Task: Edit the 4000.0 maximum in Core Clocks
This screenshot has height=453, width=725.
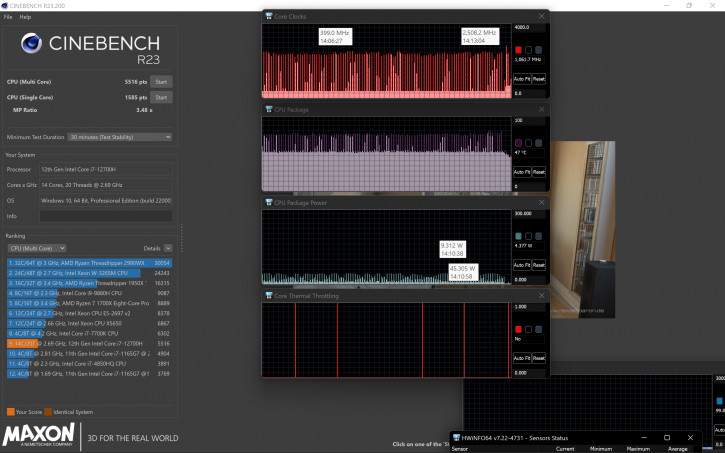Action: 529,27
